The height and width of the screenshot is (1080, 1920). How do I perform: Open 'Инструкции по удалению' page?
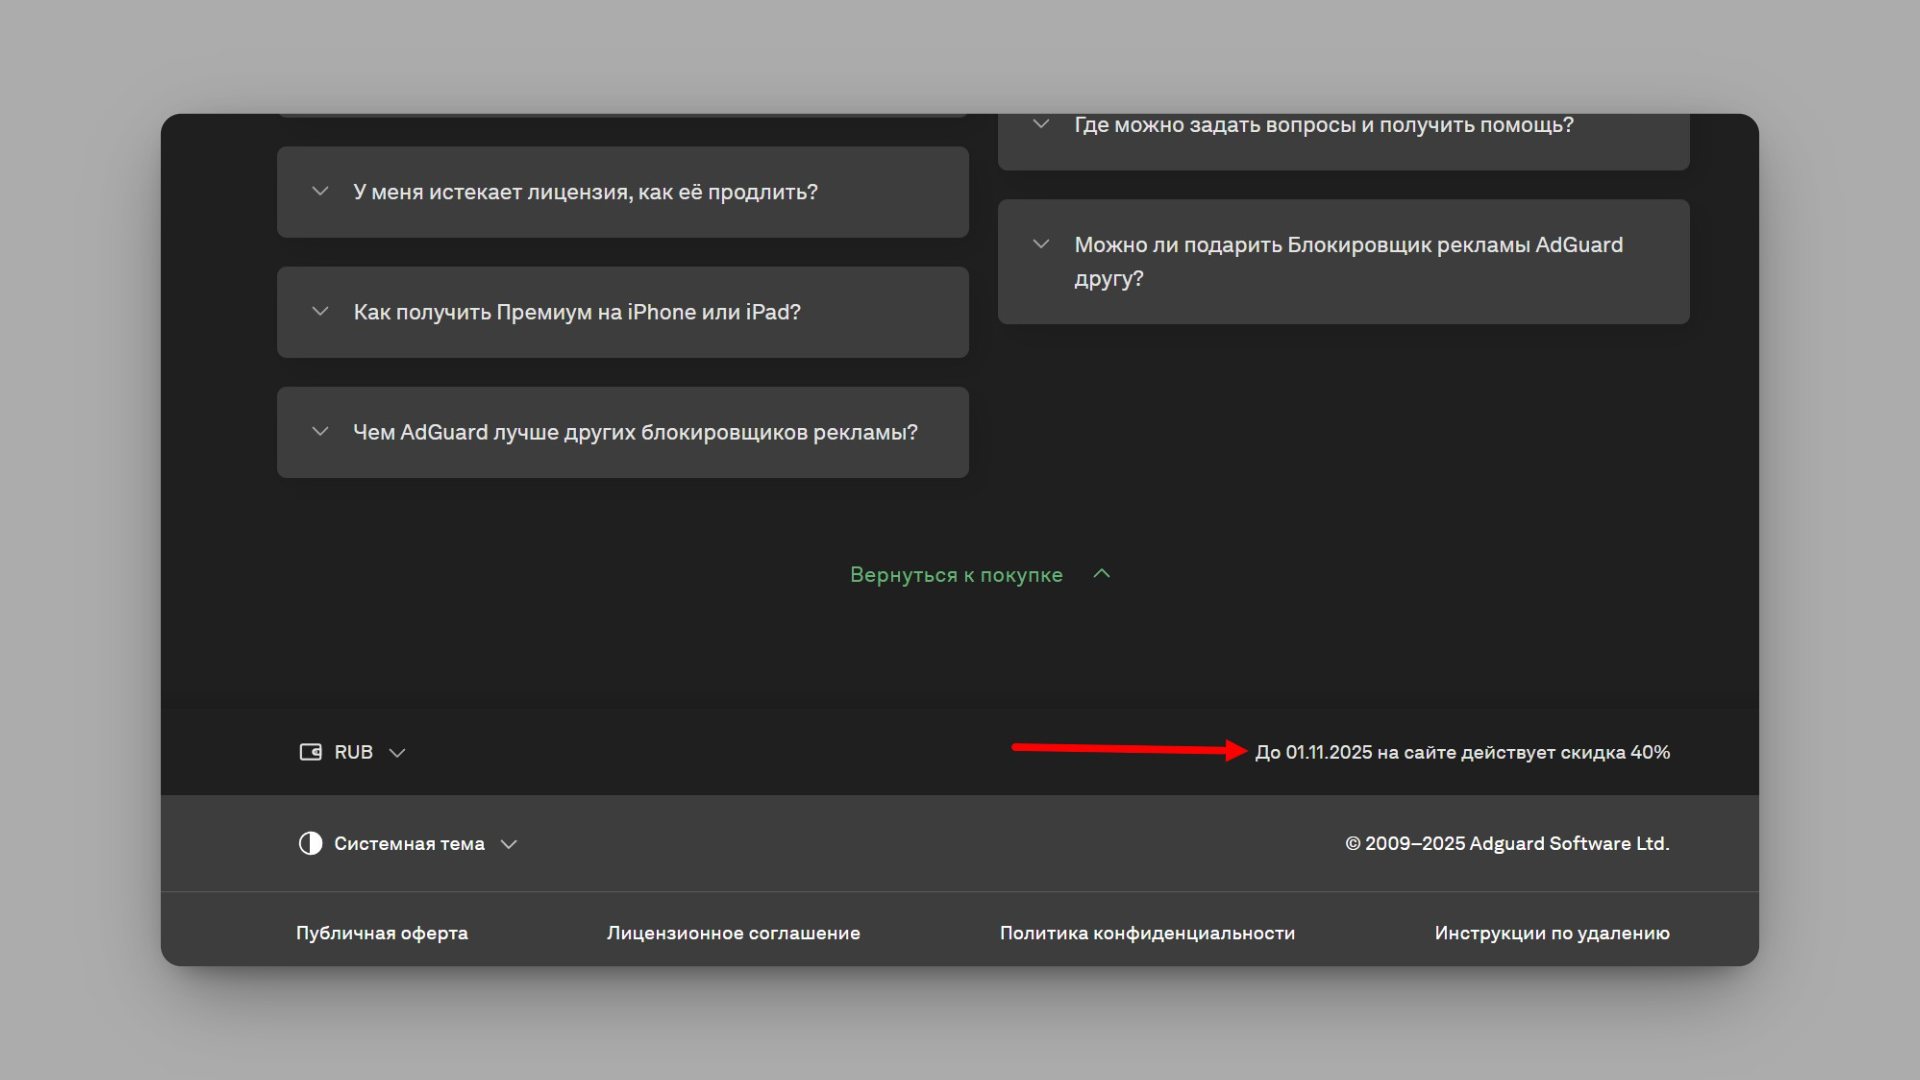(1551, 932)
